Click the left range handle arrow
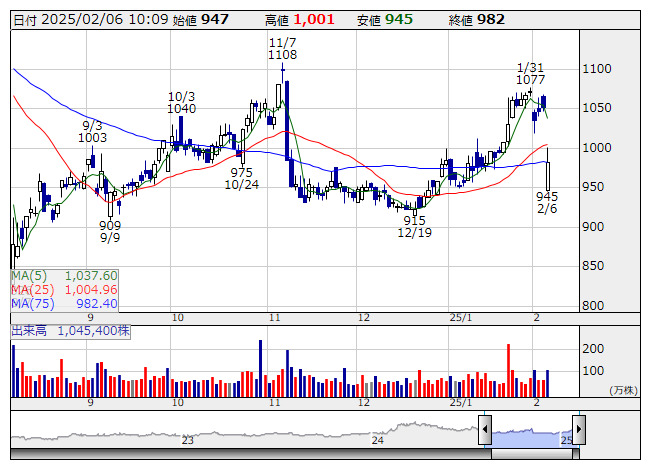This screenshot has height=470, width=653. point(485,429)
